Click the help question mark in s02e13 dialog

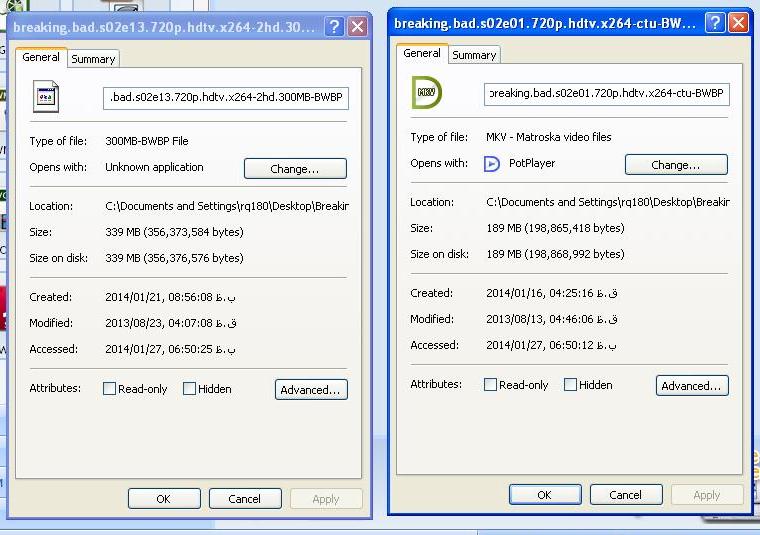pos(334,26)
